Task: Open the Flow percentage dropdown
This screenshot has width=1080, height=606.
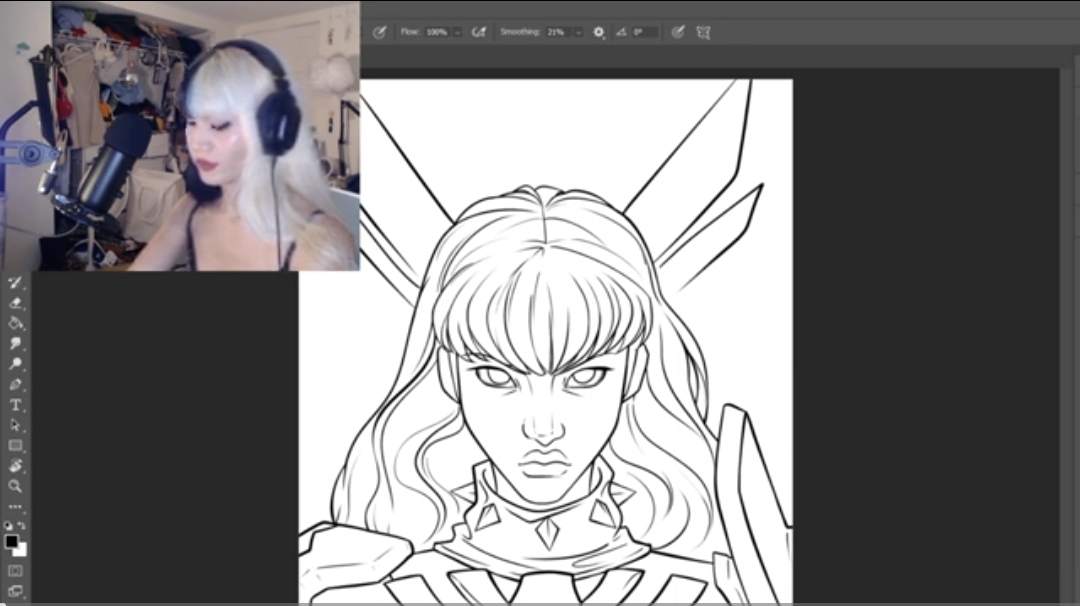Action: coord(458,32)
